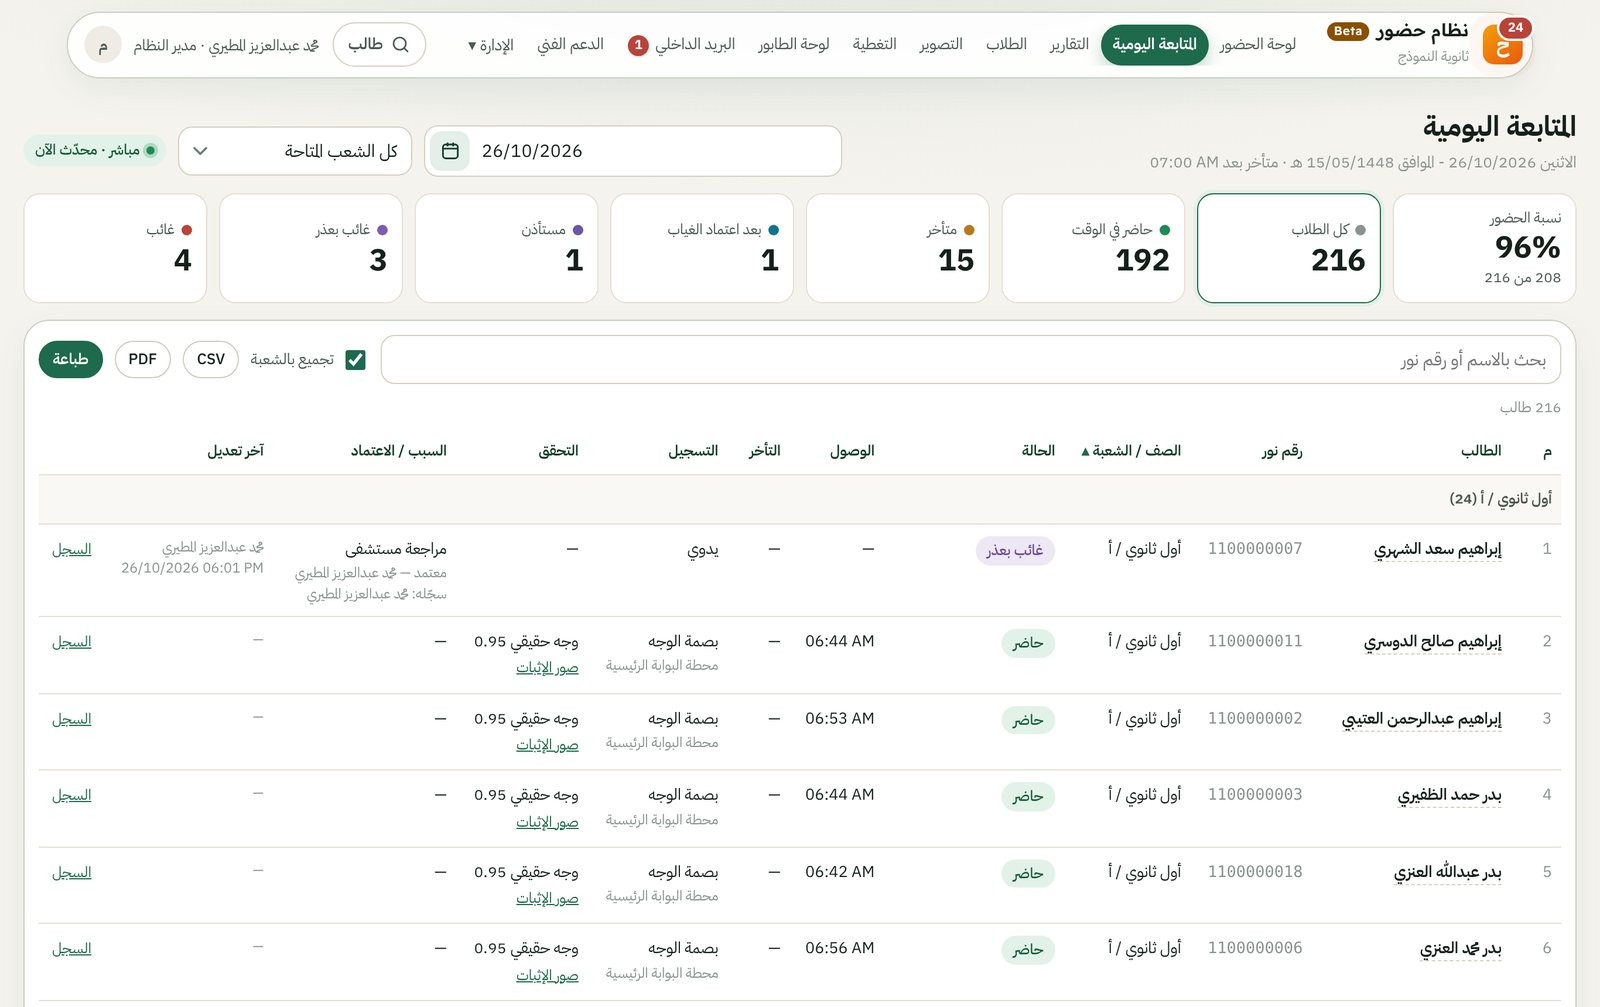Select المتابعة اليومية tab
Screen dimensions: 1600x1007
point(1154,45)
